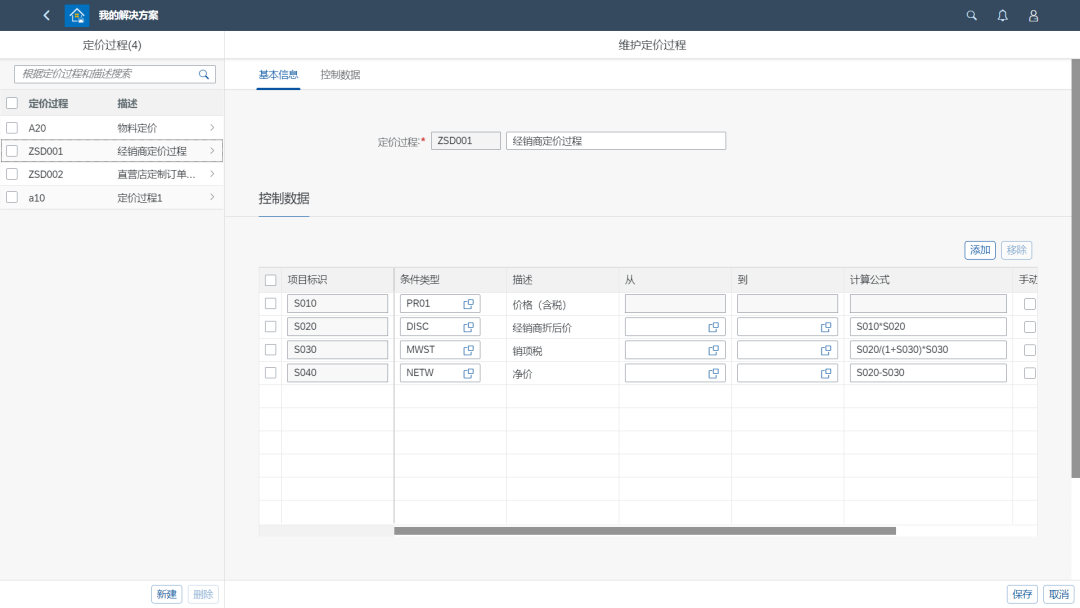Tick the checkbox for row S010
Screen dimensions: 1080x608
coord(270,303)
